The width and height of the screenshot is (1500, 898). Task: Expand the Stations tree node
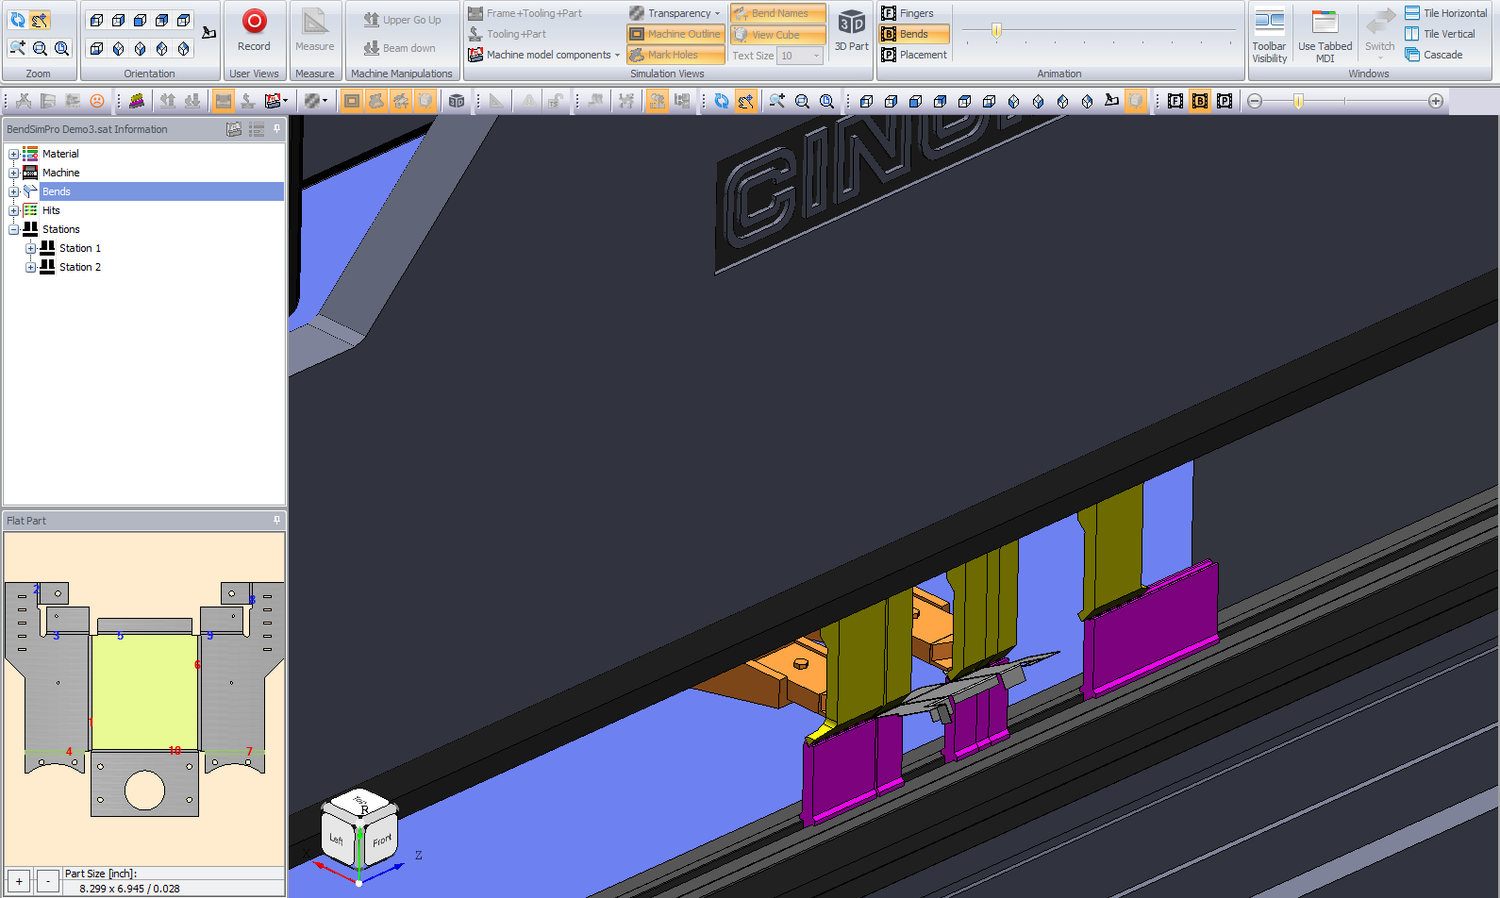(x=13, y=229)
